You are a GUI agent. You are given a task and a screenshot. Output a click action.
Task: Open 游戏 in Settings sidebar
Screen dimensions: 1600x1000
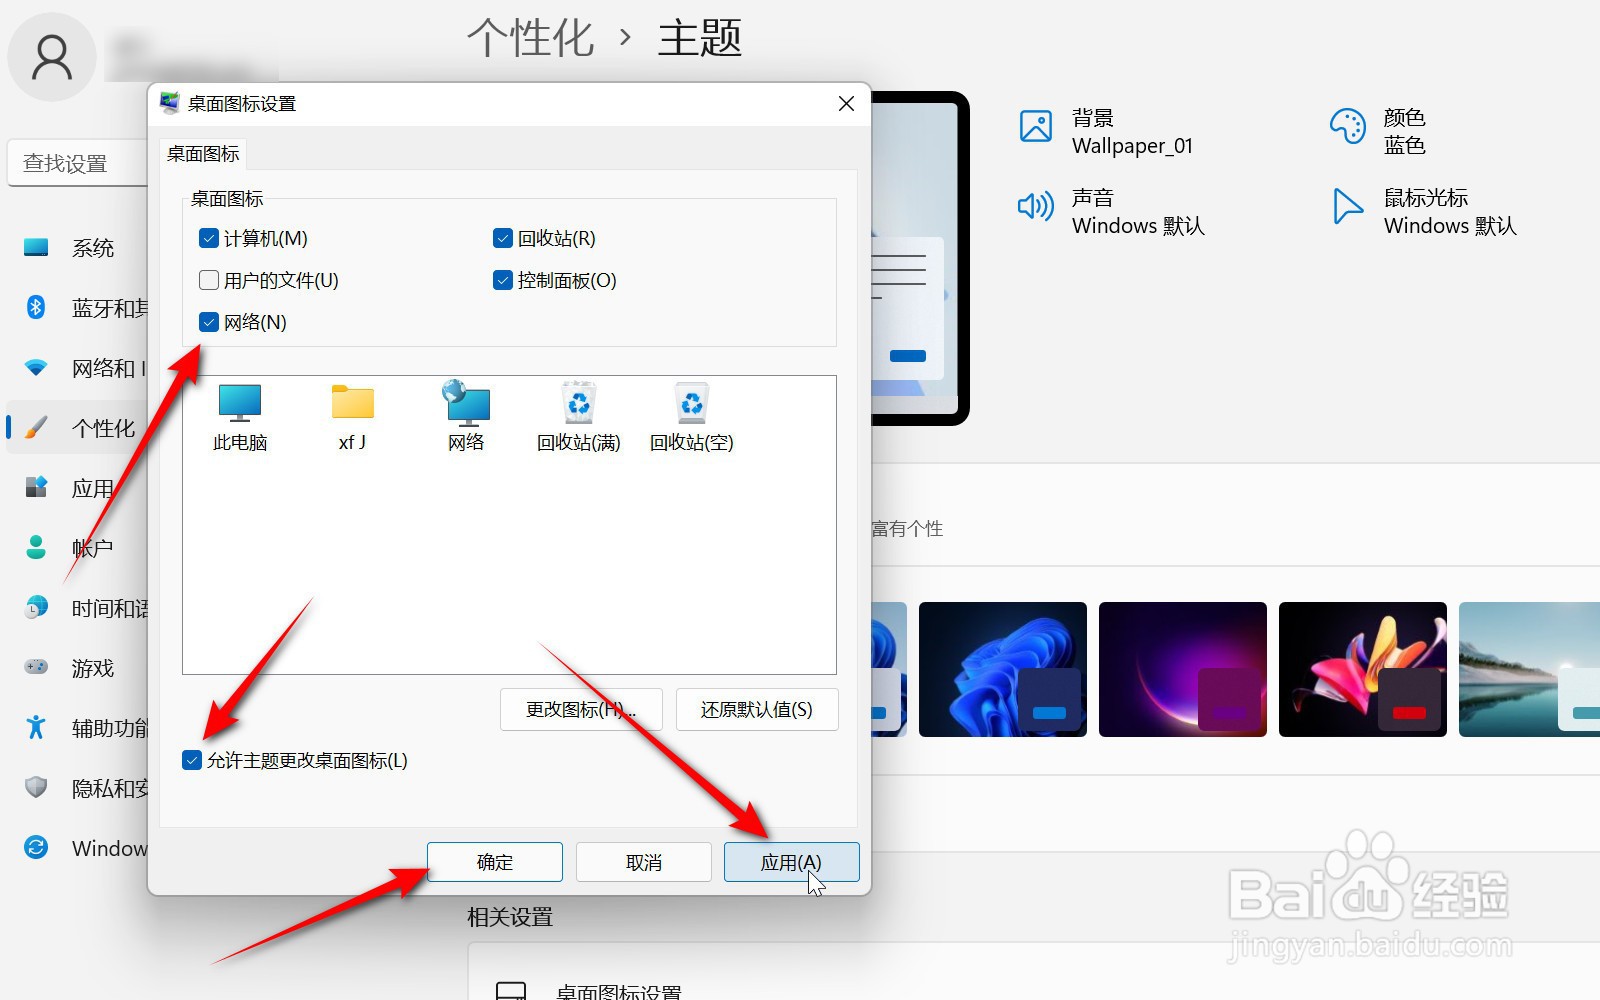[78, 668]
